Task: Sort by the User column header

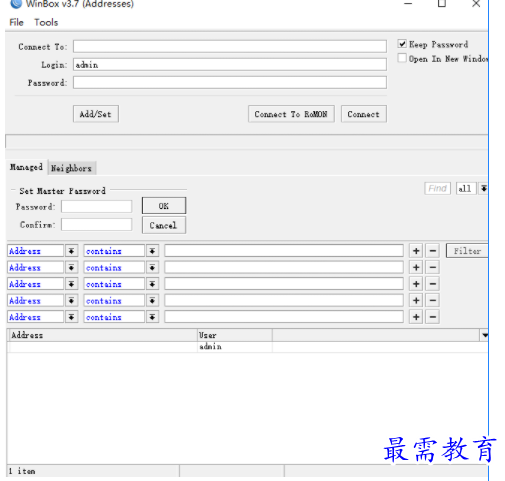Action: (x=235, y=335)
